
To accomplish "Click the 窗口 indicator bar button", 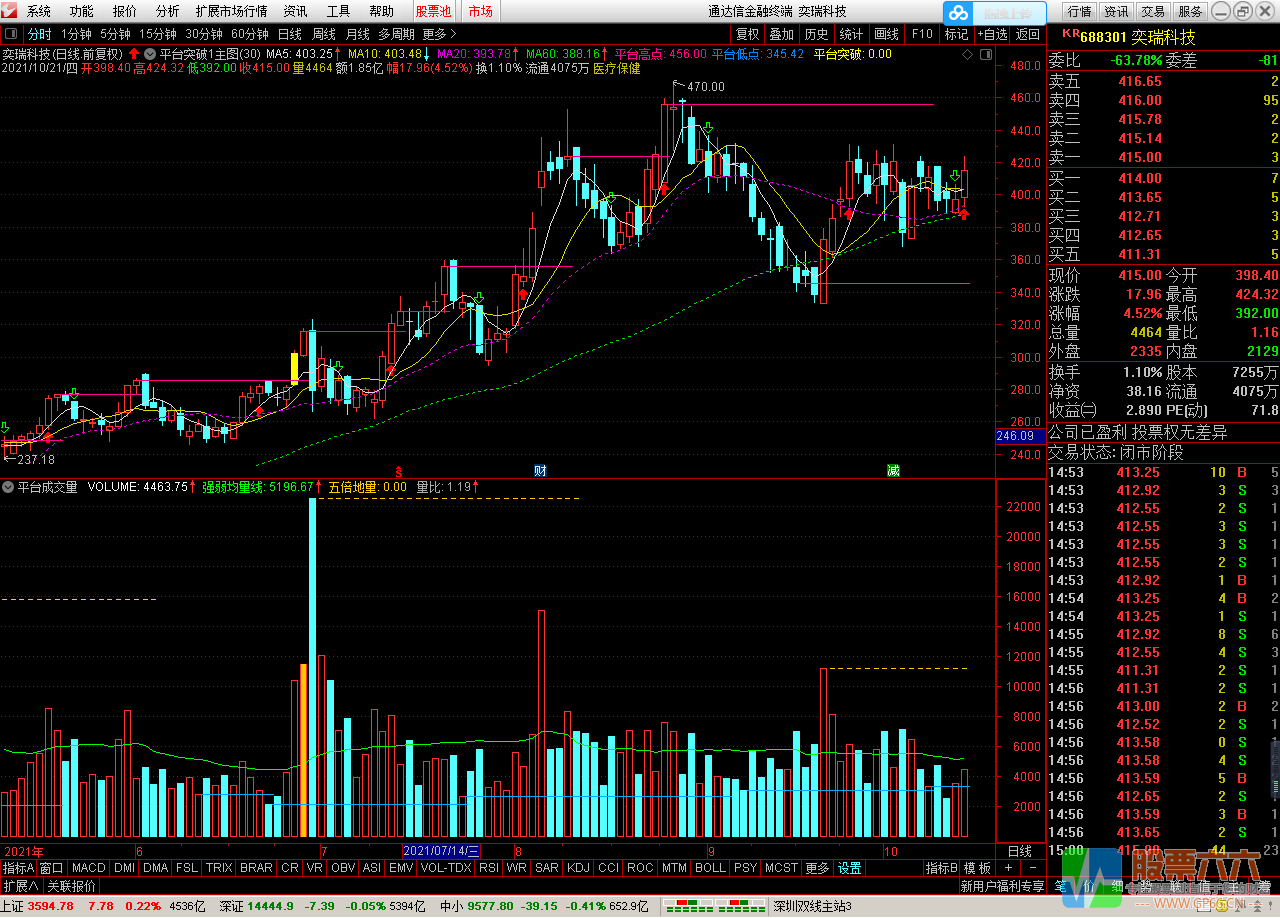I will (52, 868).
